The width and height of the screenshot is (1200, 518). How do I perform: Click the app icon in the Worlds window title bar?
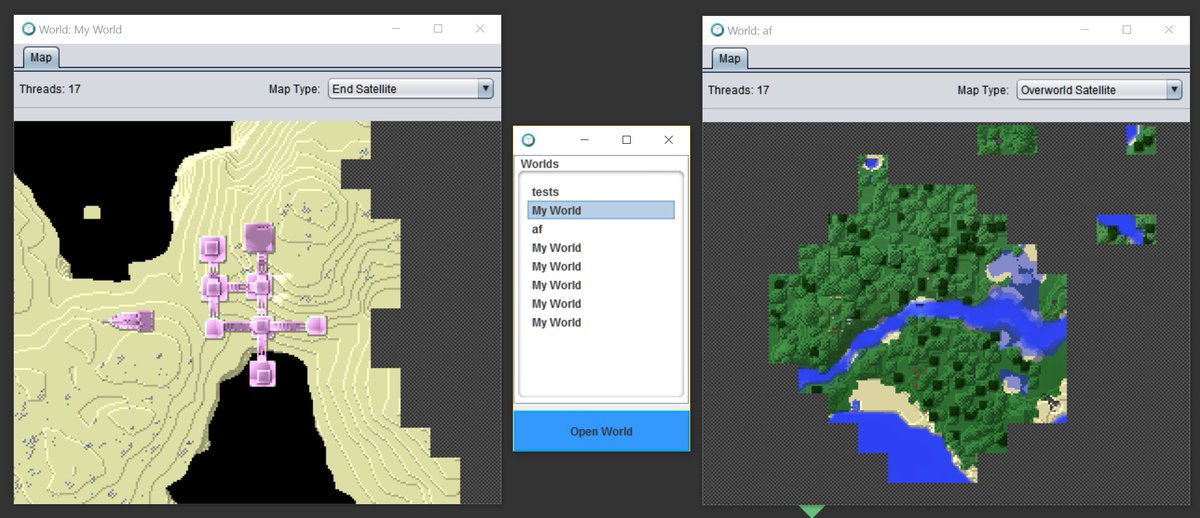[528, 140]
